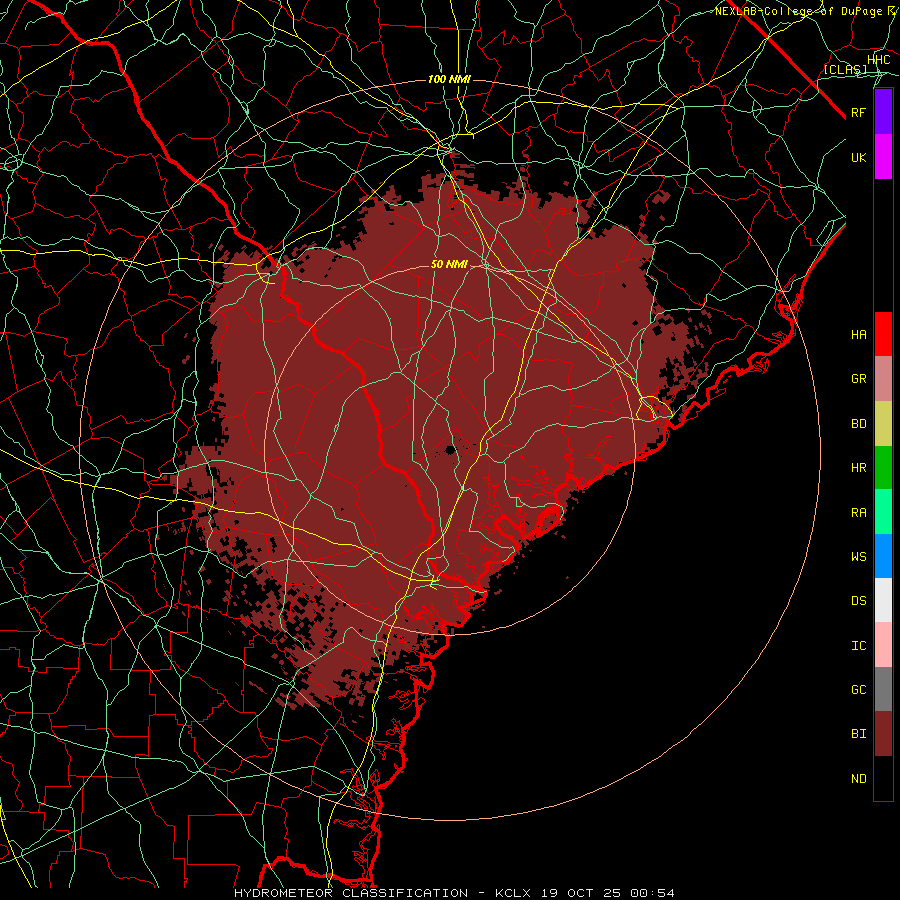Click the GR legend label
This screenshot has width=900, height=900.
pos(858,379)
